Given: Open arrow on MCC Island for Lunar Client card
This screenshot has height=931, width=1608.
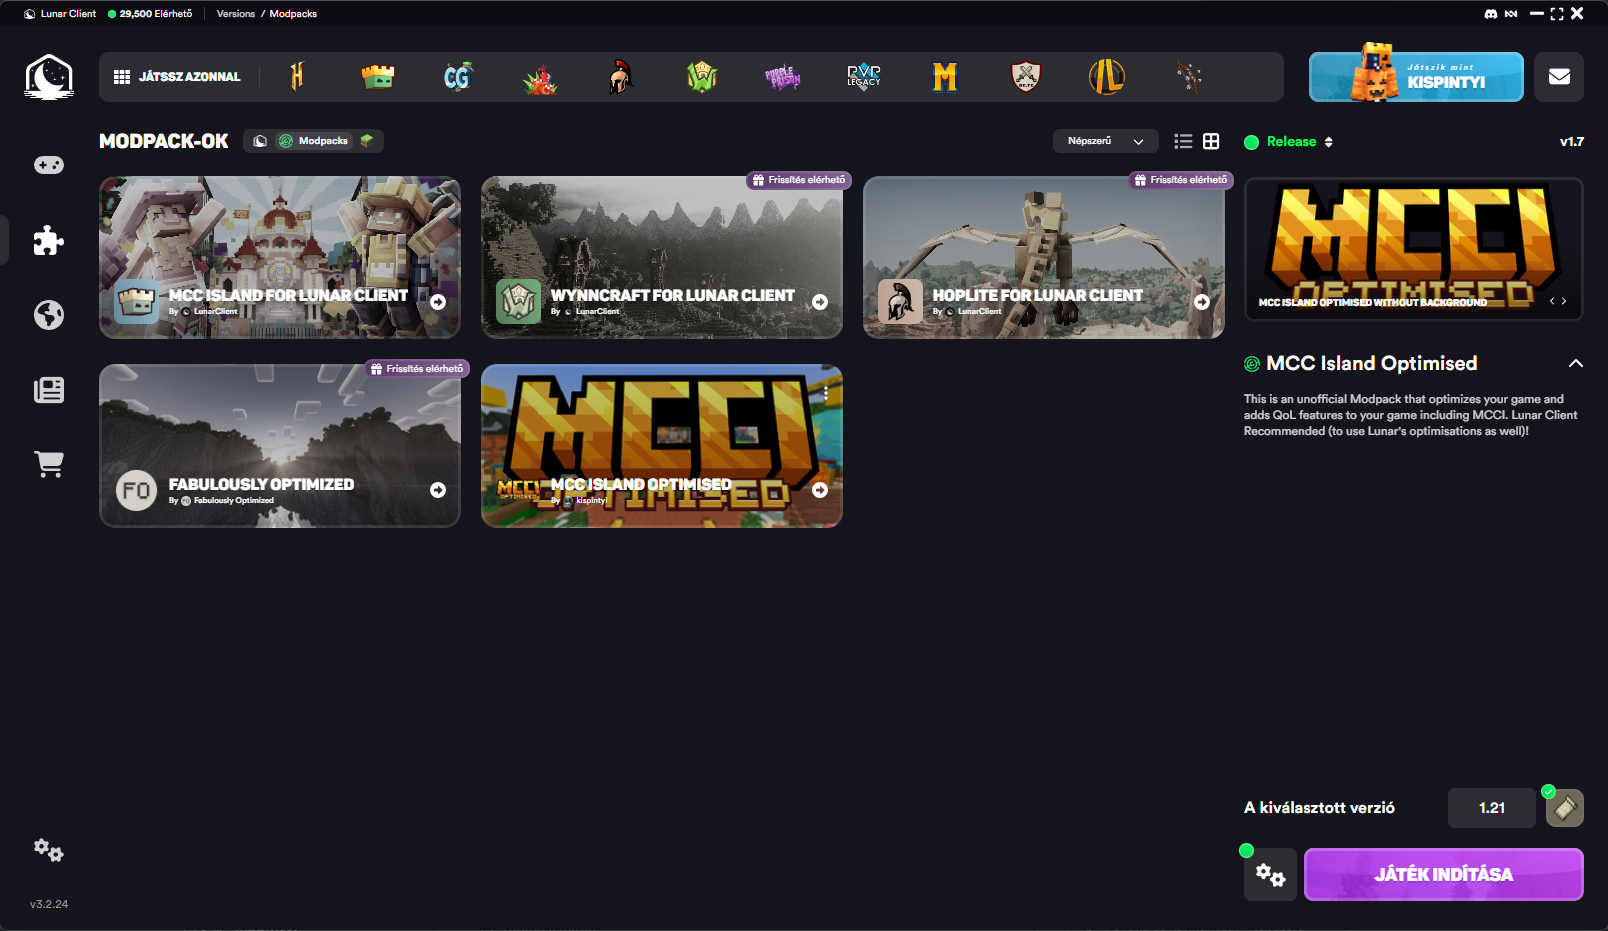Looking at the screenshot, I should [x=438, y=302].
